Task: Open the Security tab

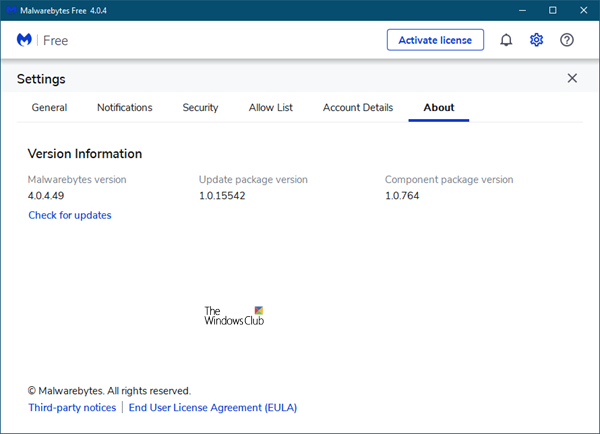Action: [x=200, y=108]
